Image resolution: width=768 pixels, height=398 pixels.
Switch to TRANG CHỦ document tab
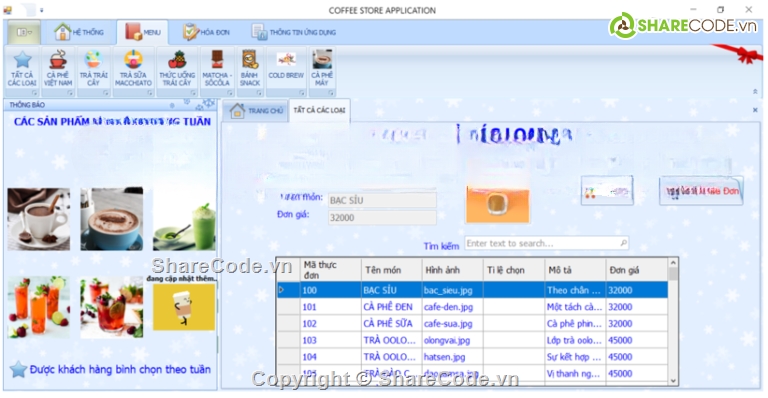[257, 111]
